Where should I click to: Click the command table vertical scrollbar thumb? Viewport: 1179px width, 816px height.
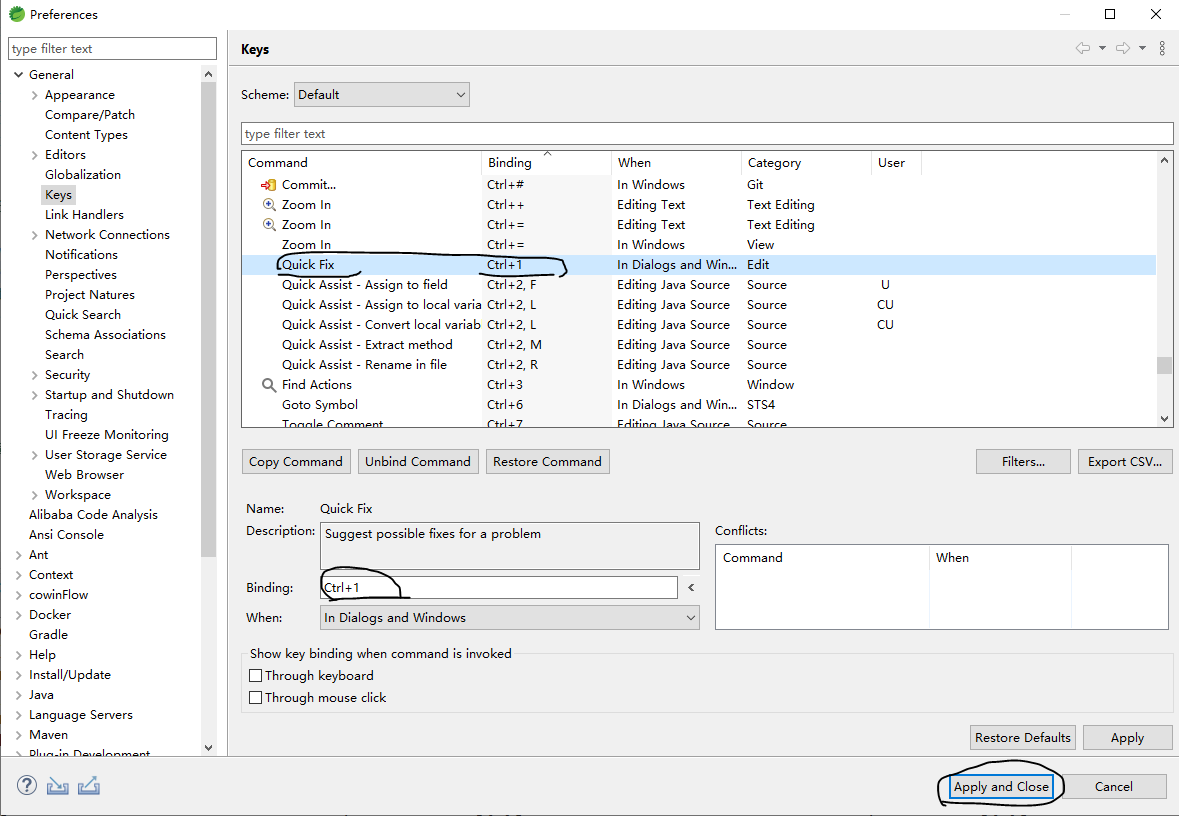(x=1164, y=365)
